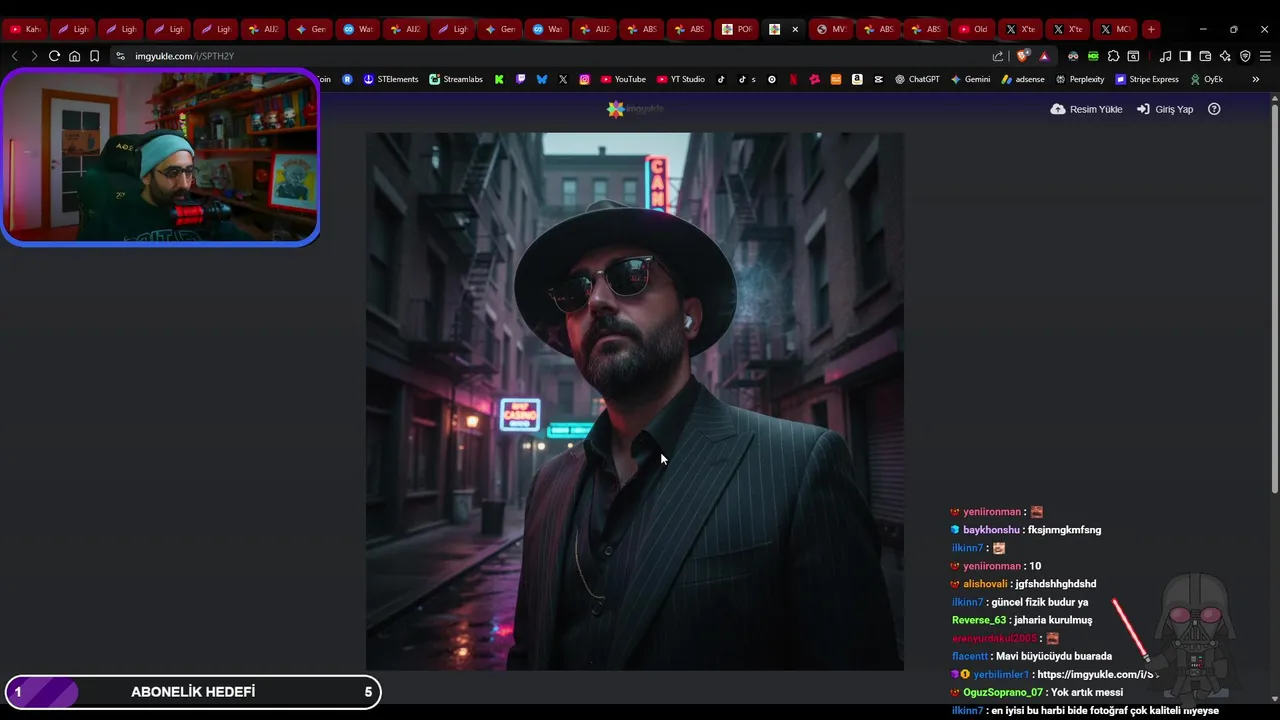The image size is (1280, 720).
Task: Close the active imgyukle tab
Action: point(795,29)
